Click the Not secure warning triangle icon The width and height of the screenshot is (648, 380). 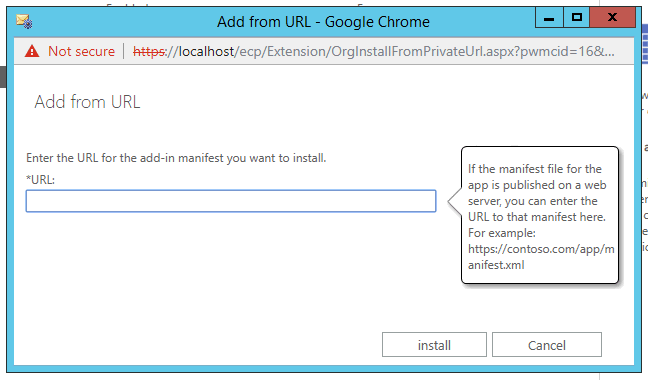click(32, 51)
